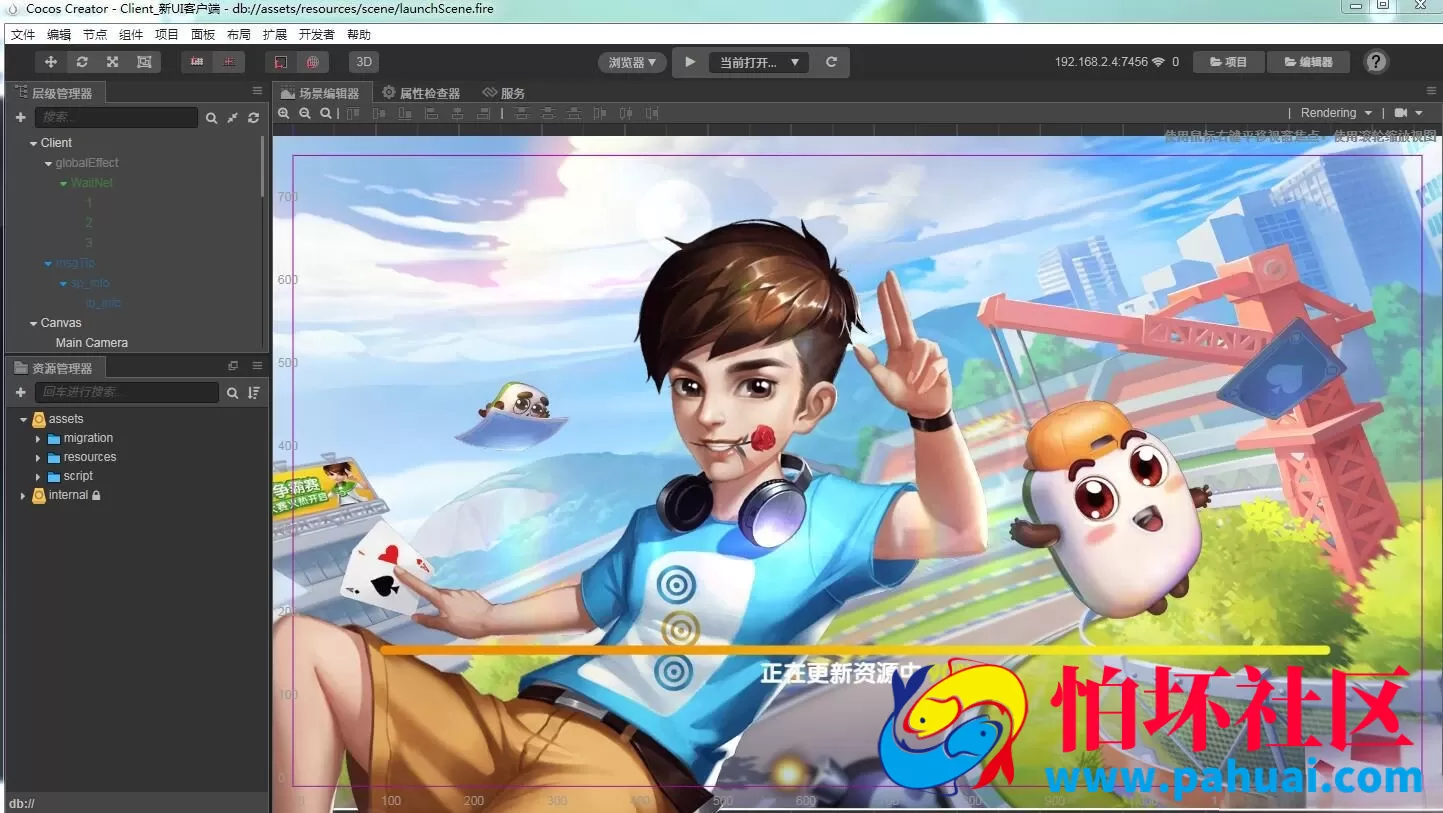
Task: Click the hierarchy search input field
Action: coord(116,118)
